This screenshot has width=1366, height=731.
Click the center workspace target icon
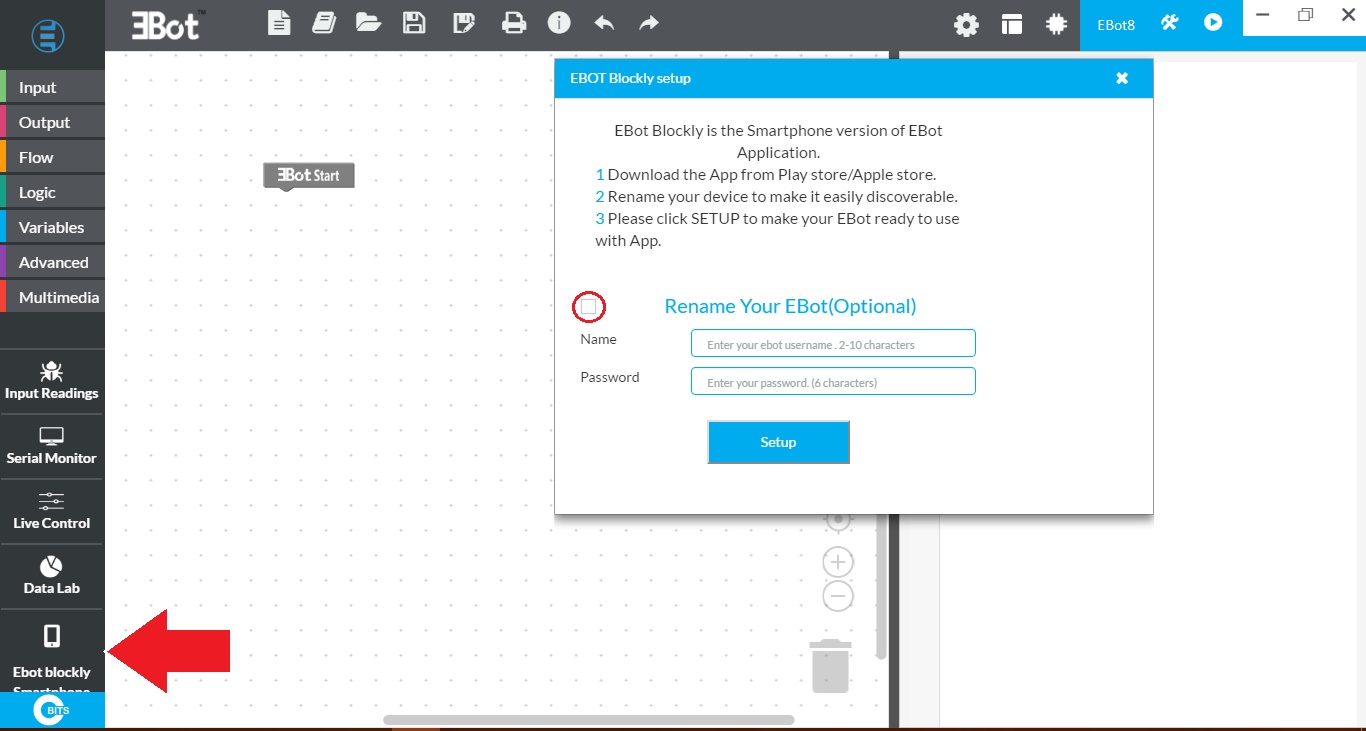pyautogui.click(x=838, y=520)
